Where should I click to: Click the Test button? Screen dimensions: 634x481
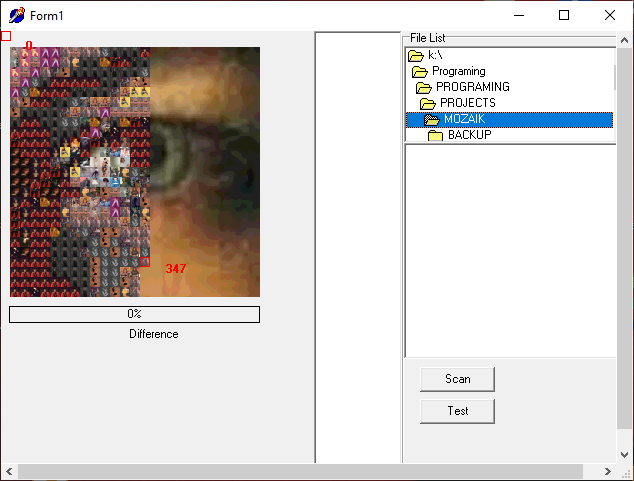click(457, 411)
